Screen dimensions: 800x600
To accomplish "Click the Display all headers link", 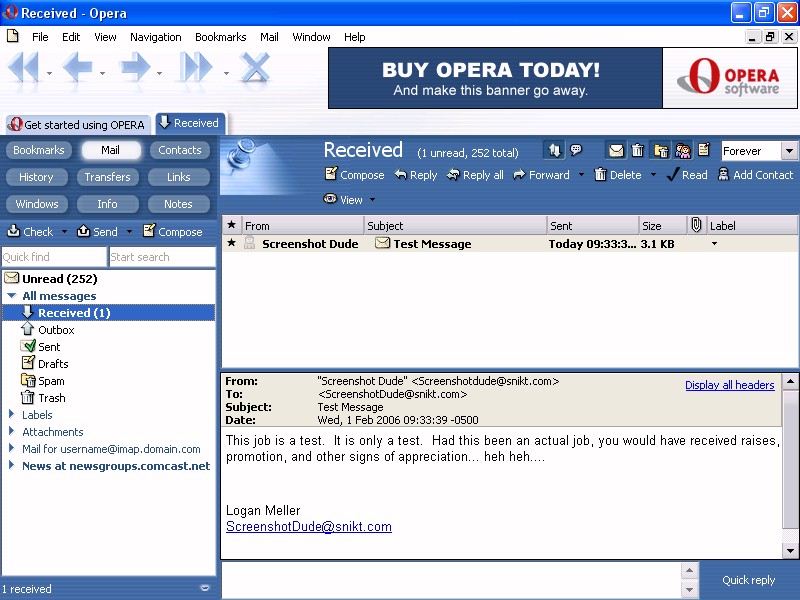I will pyautogui.click(x=730, y=385).
